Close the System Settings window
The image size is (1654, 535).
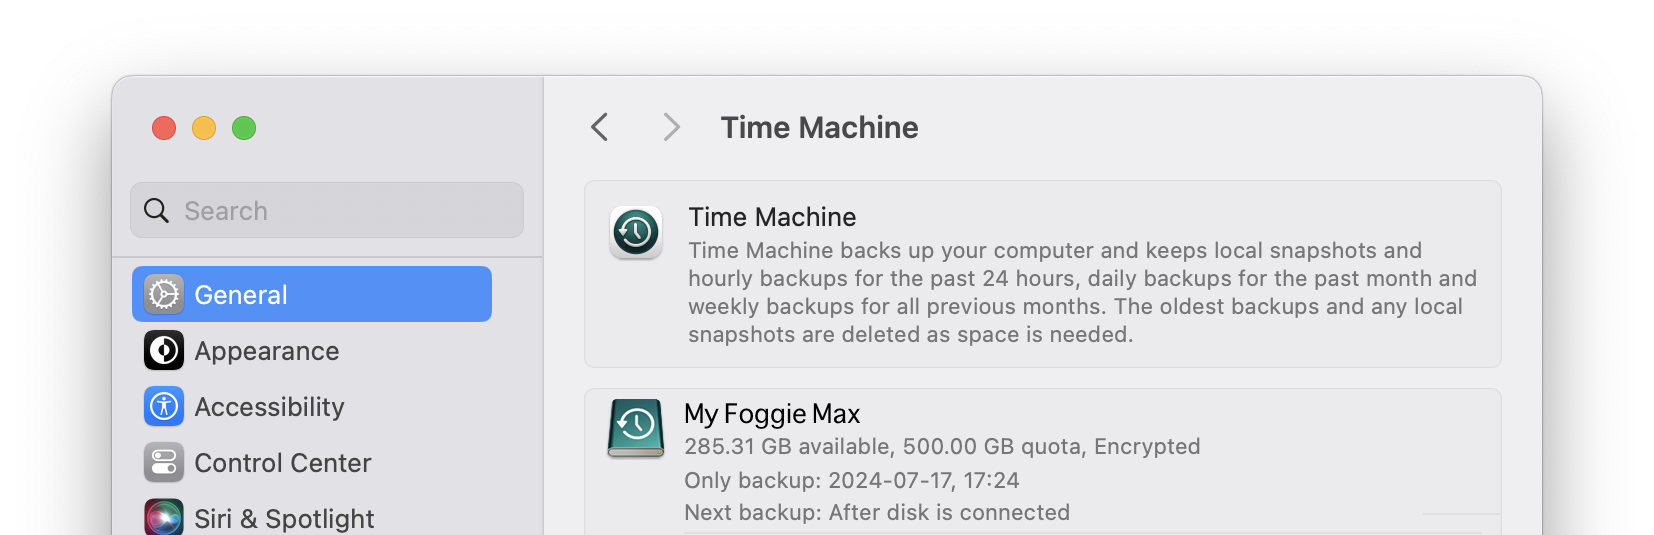coord(164,128)
